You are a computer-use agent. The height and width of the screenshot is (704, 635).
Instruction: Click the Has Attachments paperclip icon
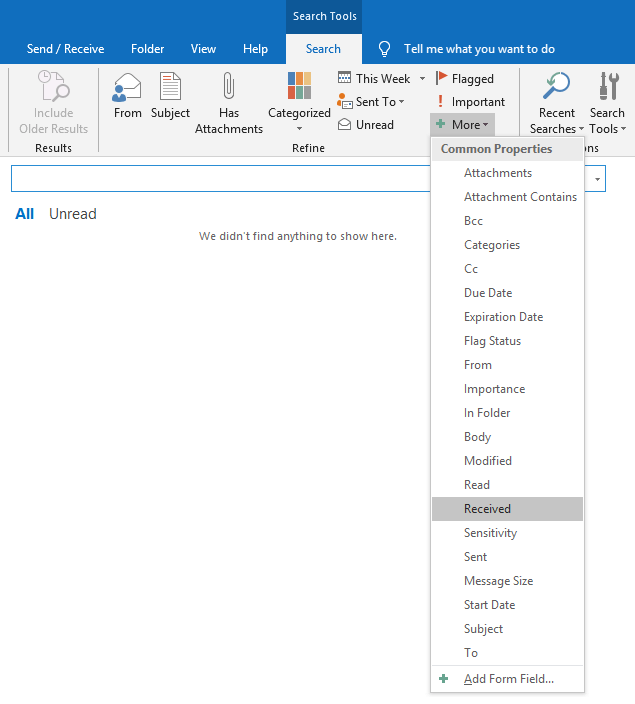pos(229,85)
